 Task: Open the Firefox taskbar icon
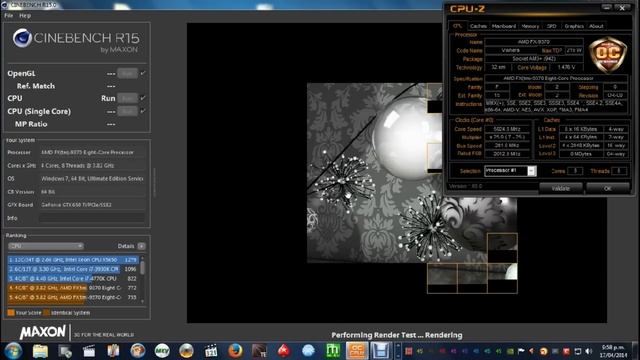pos(235,351)
